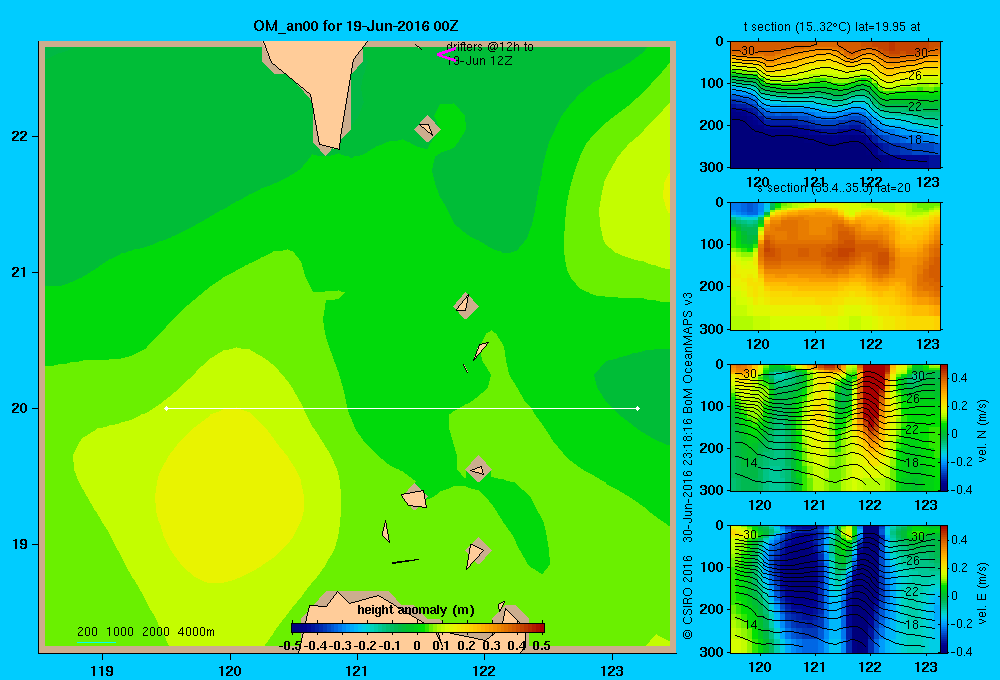Click the small island just below latitude 21

(x=466, y=305)
